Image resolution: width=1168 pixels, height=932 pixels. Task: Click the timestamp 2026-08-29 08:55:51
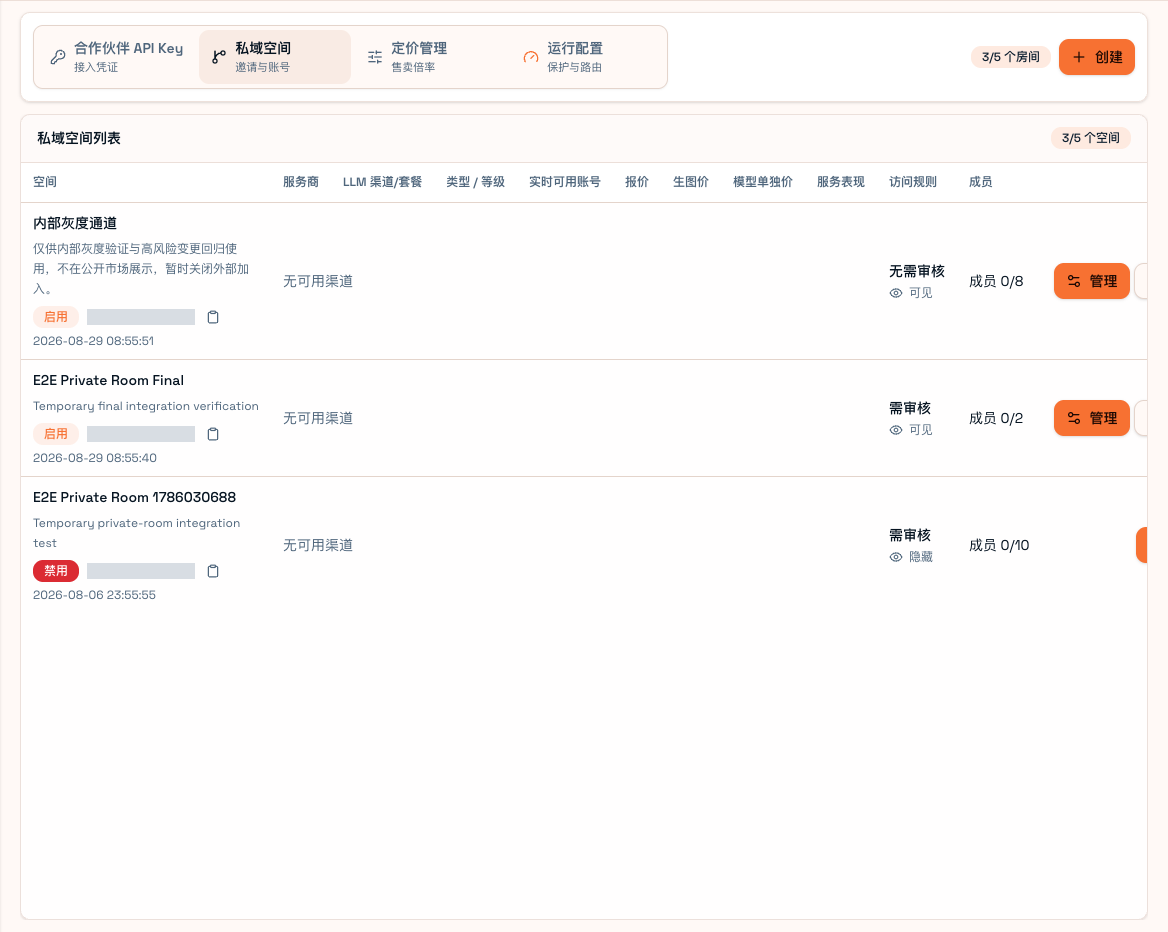coord(94,341)
